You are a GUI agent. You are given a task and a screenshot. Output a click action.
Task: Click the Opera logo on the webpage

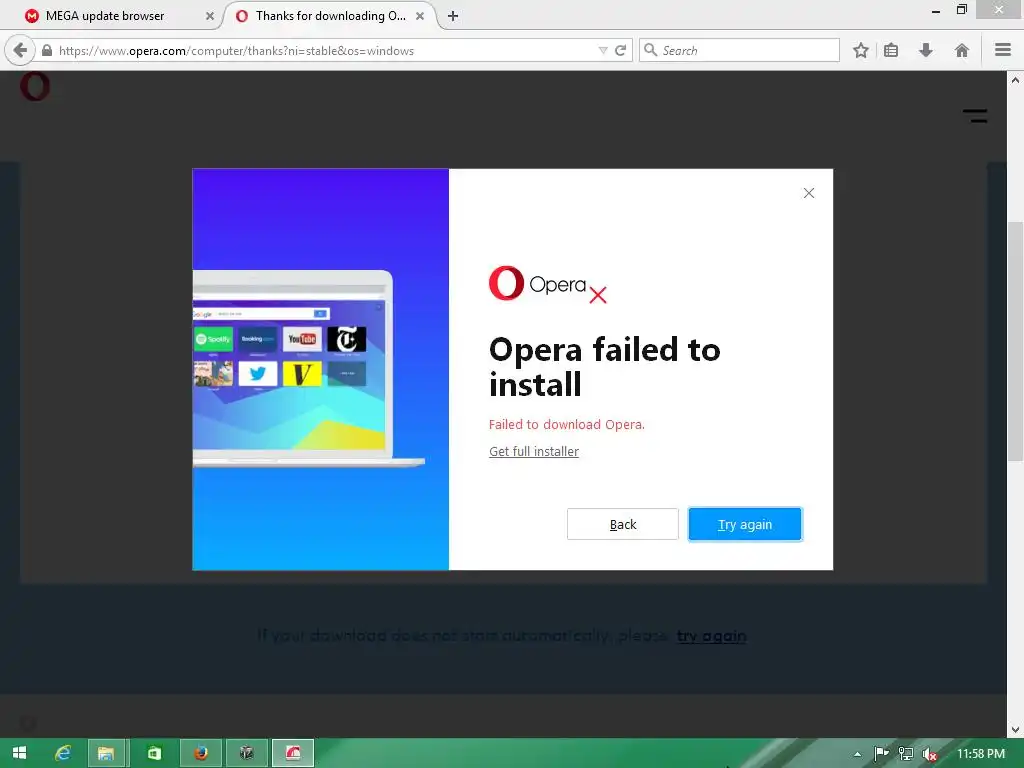coord(35,87)
